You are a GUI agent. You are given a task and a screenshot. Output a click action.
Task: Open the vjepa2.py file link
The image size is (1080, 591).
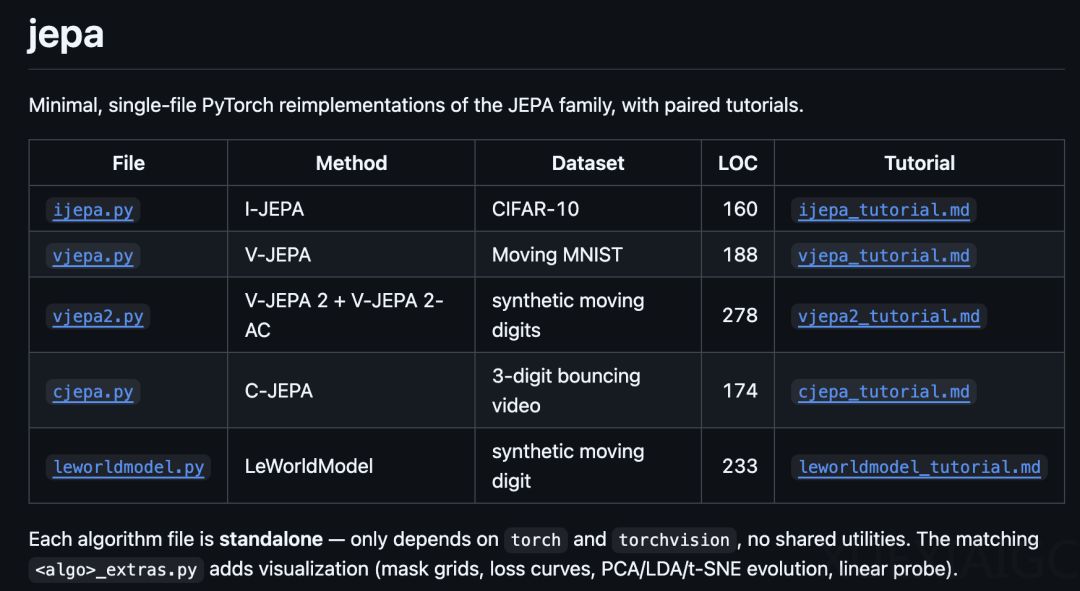[x=98, y=316]
